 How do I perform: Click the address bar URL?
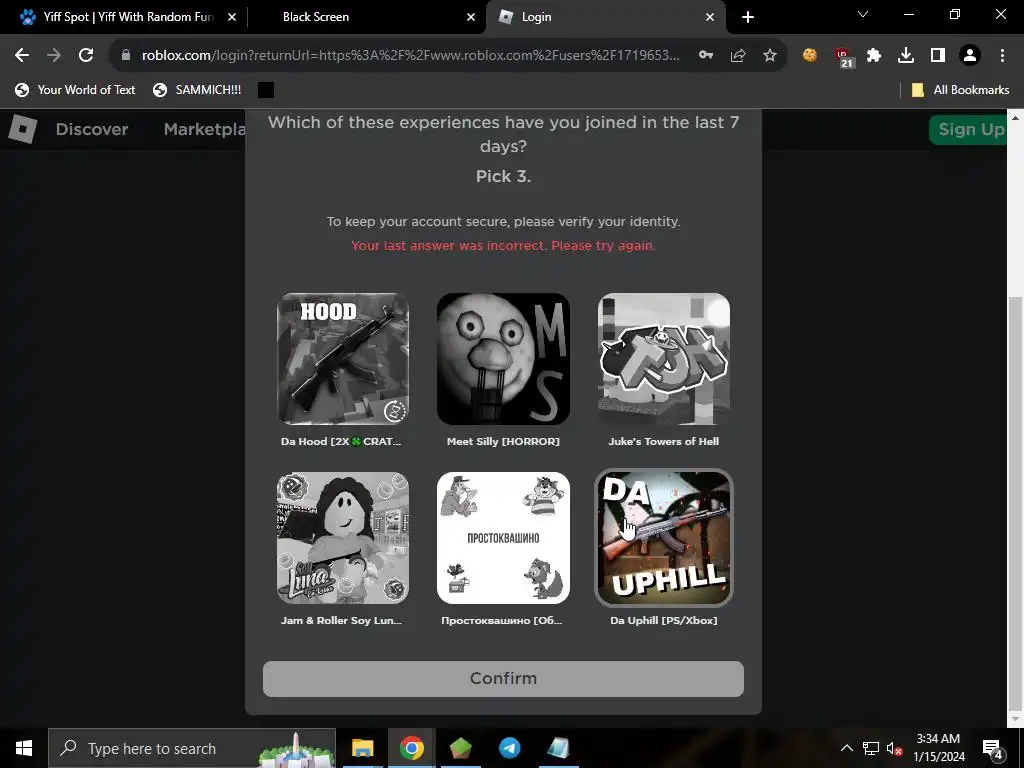coord(411,56)
